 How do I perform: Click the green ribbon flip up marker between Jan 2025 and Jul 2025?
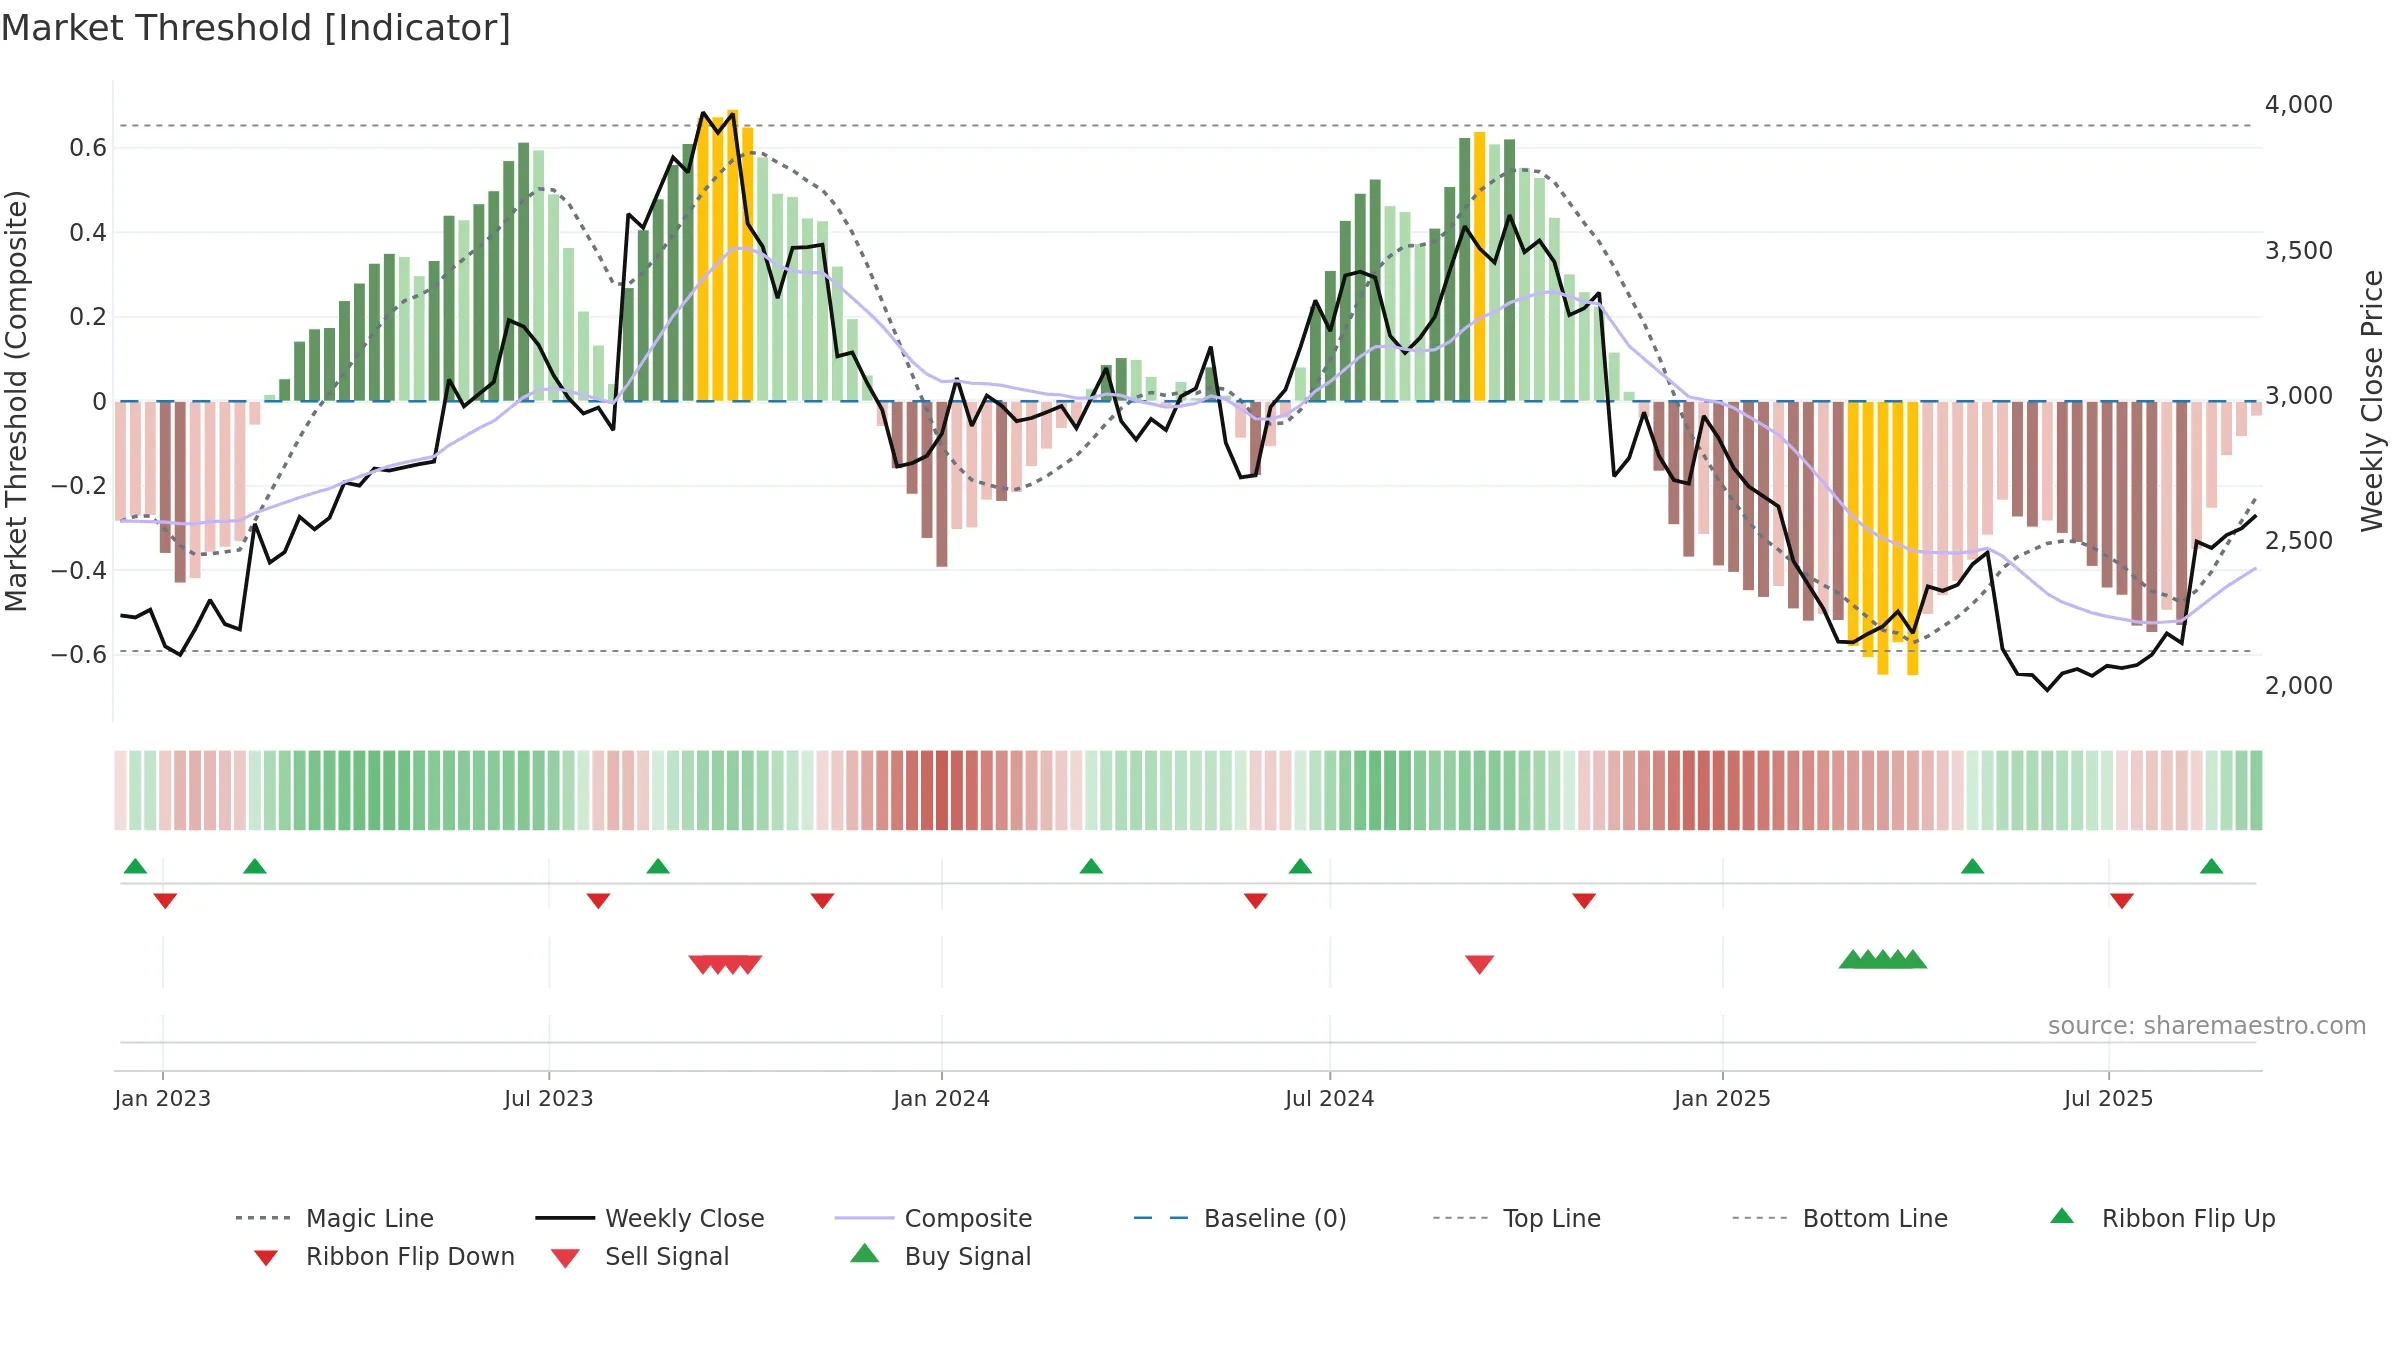click(x=1972, y=866)
